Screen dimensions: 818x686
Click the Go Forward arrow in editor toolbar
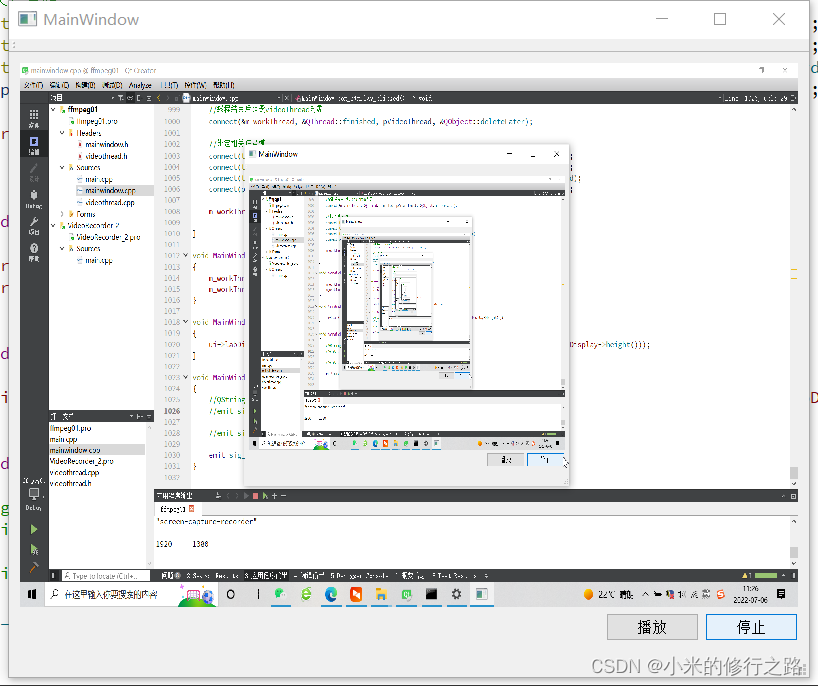(167, 98)
